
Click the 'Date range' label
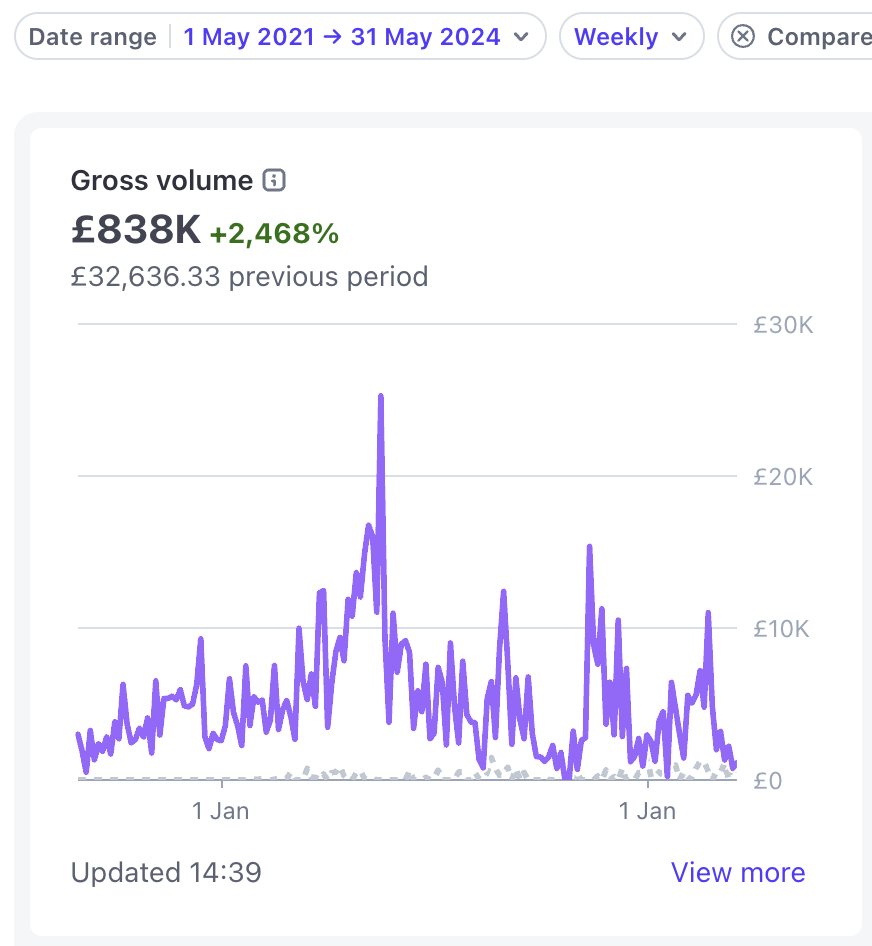coord(92,37)
